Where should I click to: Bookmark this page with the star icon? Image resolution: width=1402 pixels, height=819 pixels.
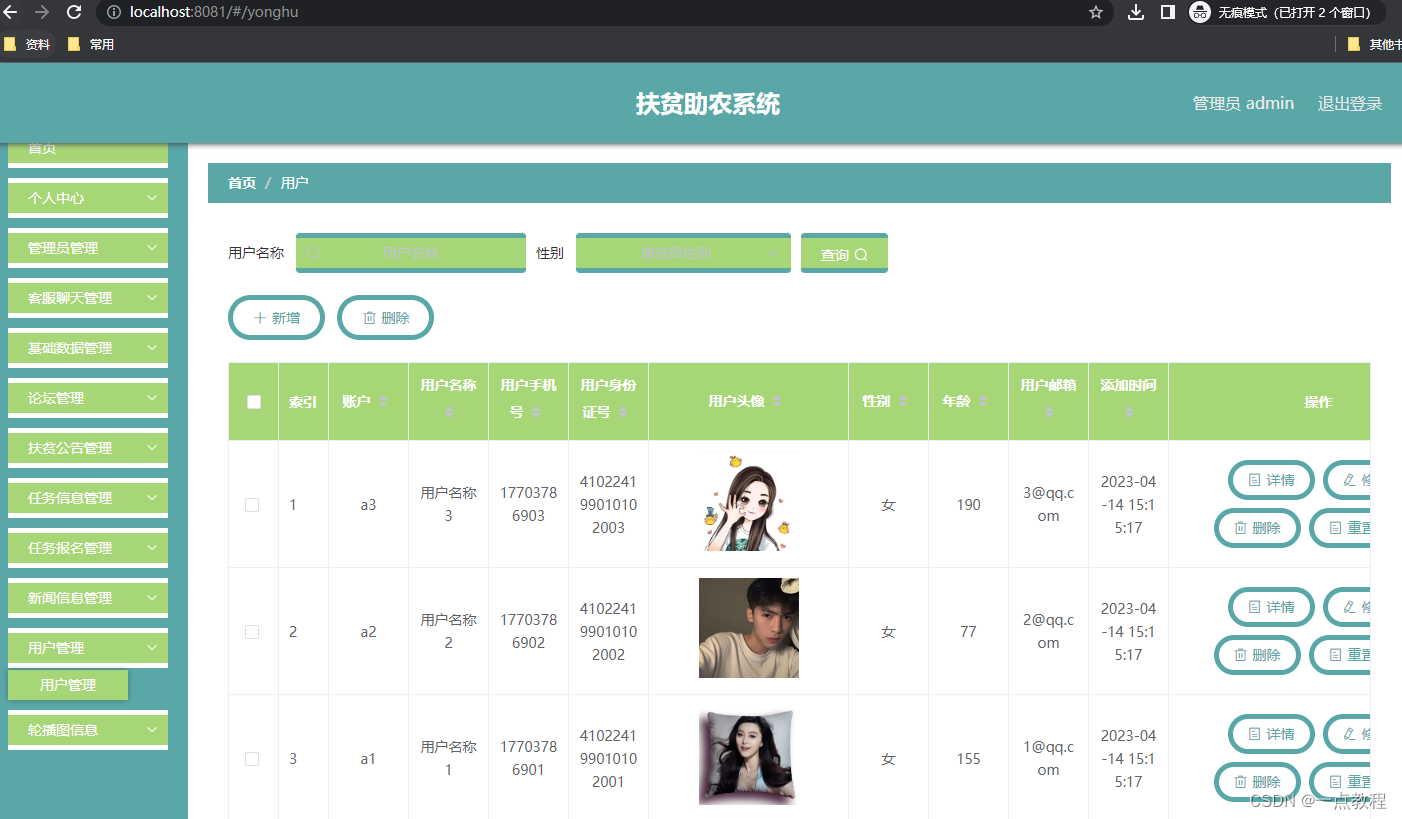(1096, 12)
